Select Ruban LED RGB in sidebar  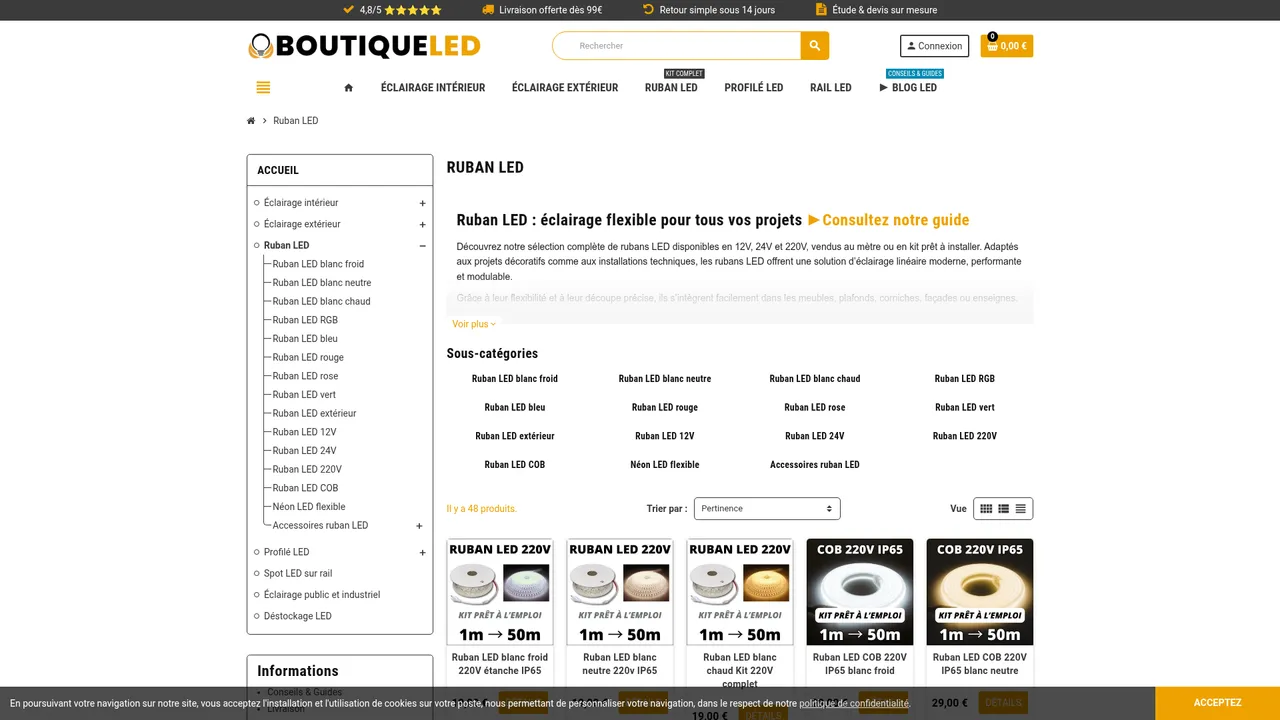305,320
